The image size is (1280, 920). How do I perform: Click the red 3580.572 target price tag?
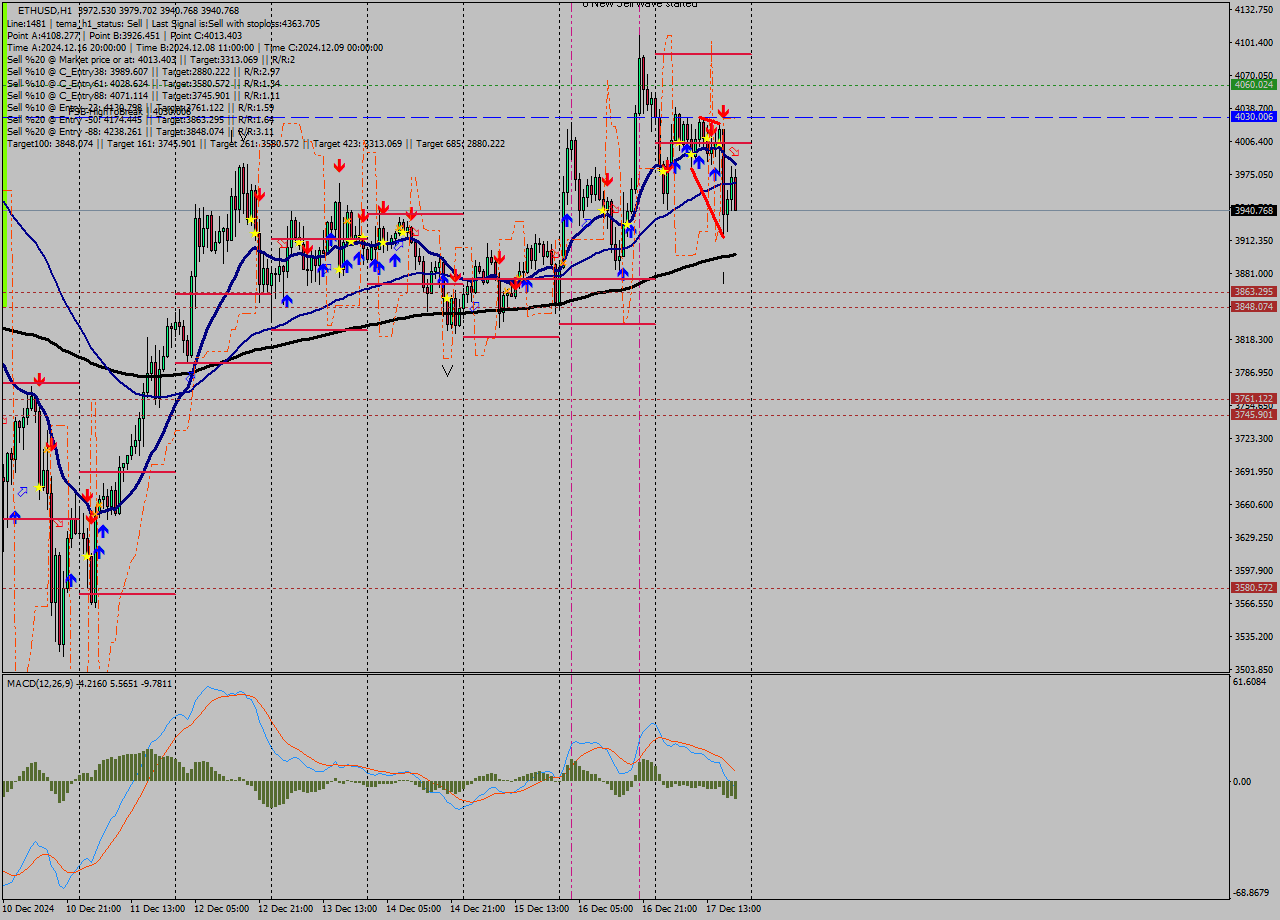click(x=1253, y=588)
